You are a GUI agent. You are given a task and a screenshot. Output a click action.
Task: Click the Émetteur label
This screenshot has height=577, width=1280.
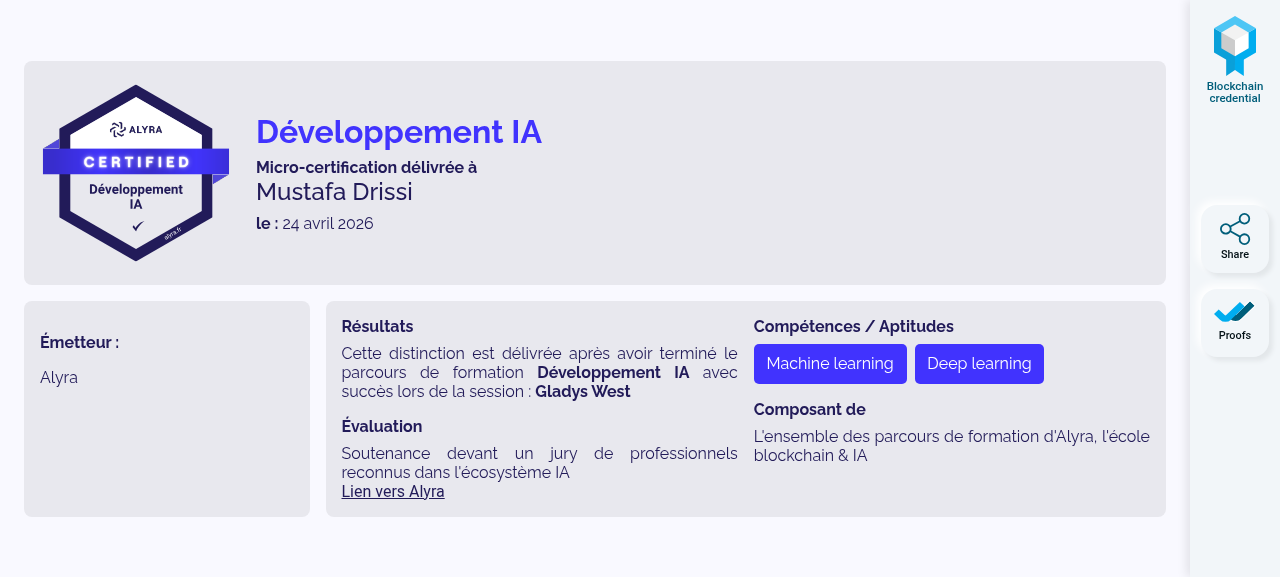(x=80, y=342)
